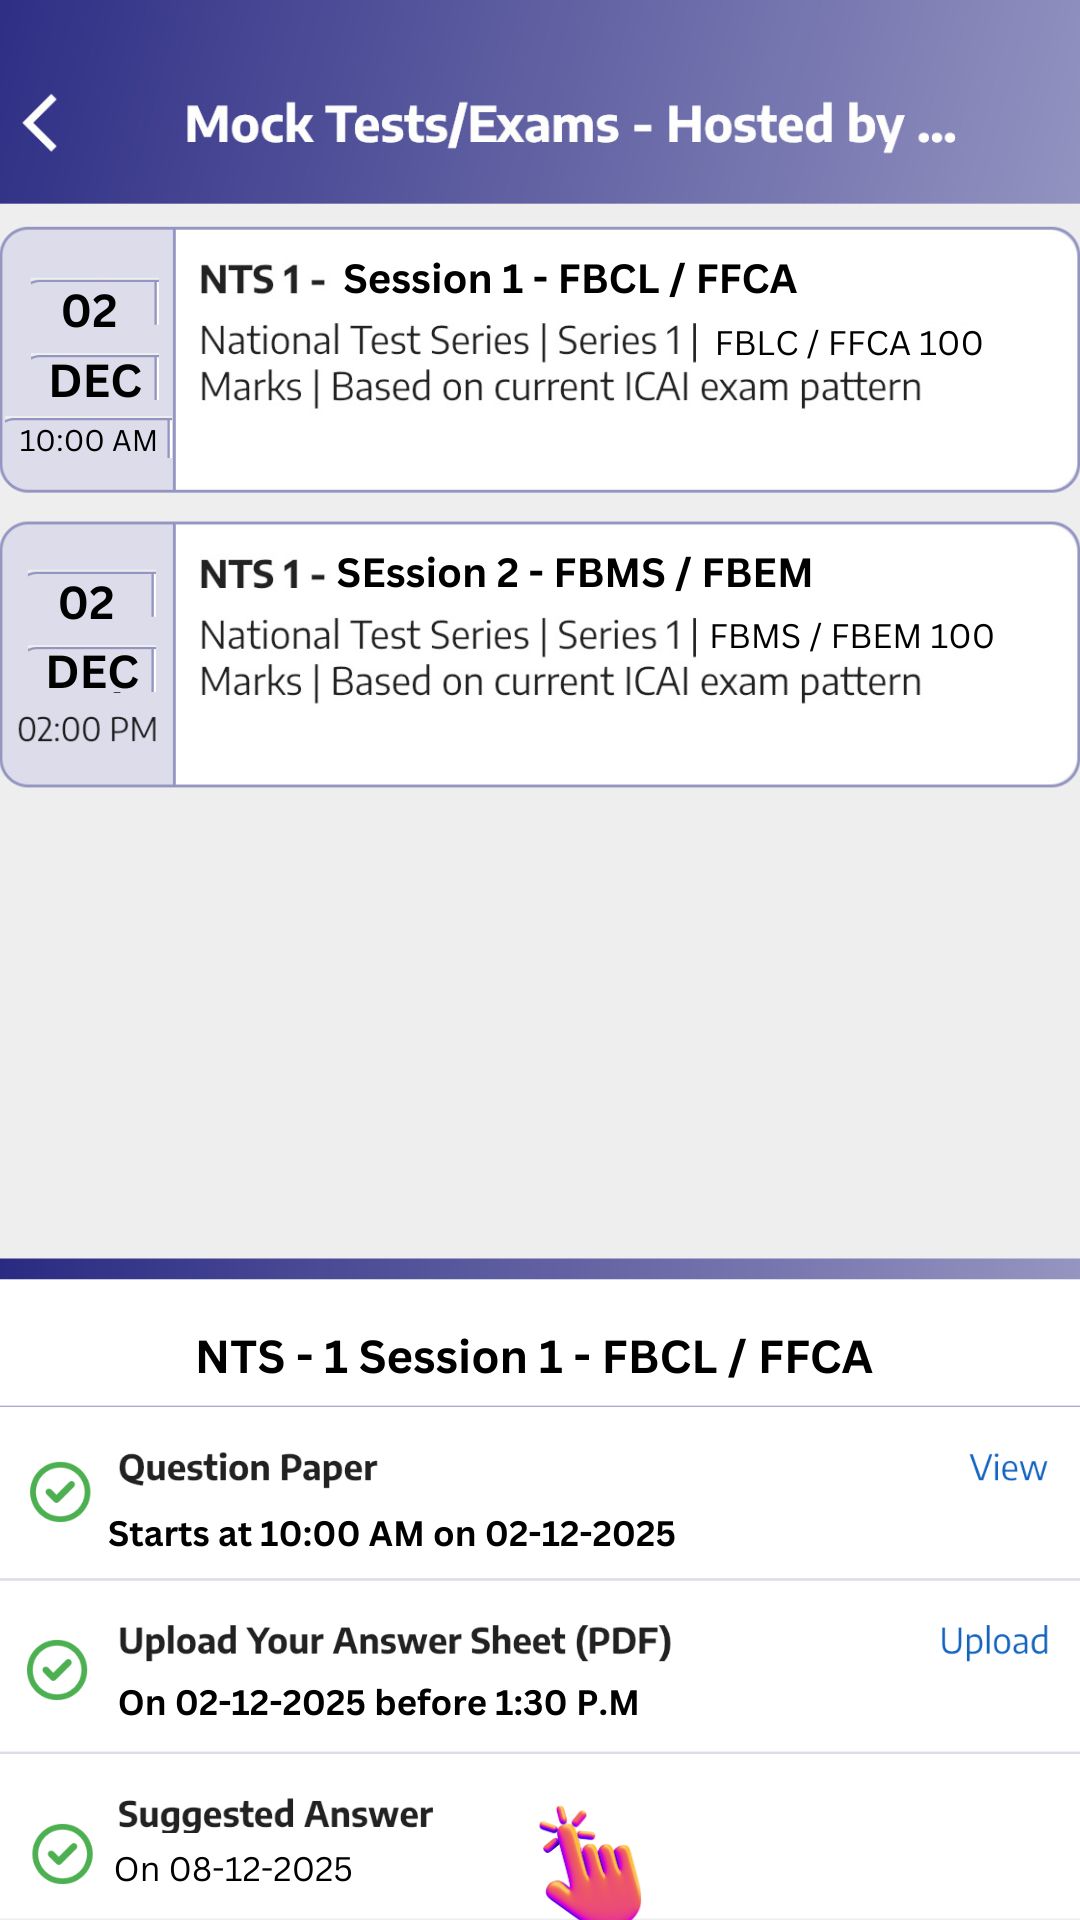Click the Suggested Answer green check icon

click(62, 1853)
